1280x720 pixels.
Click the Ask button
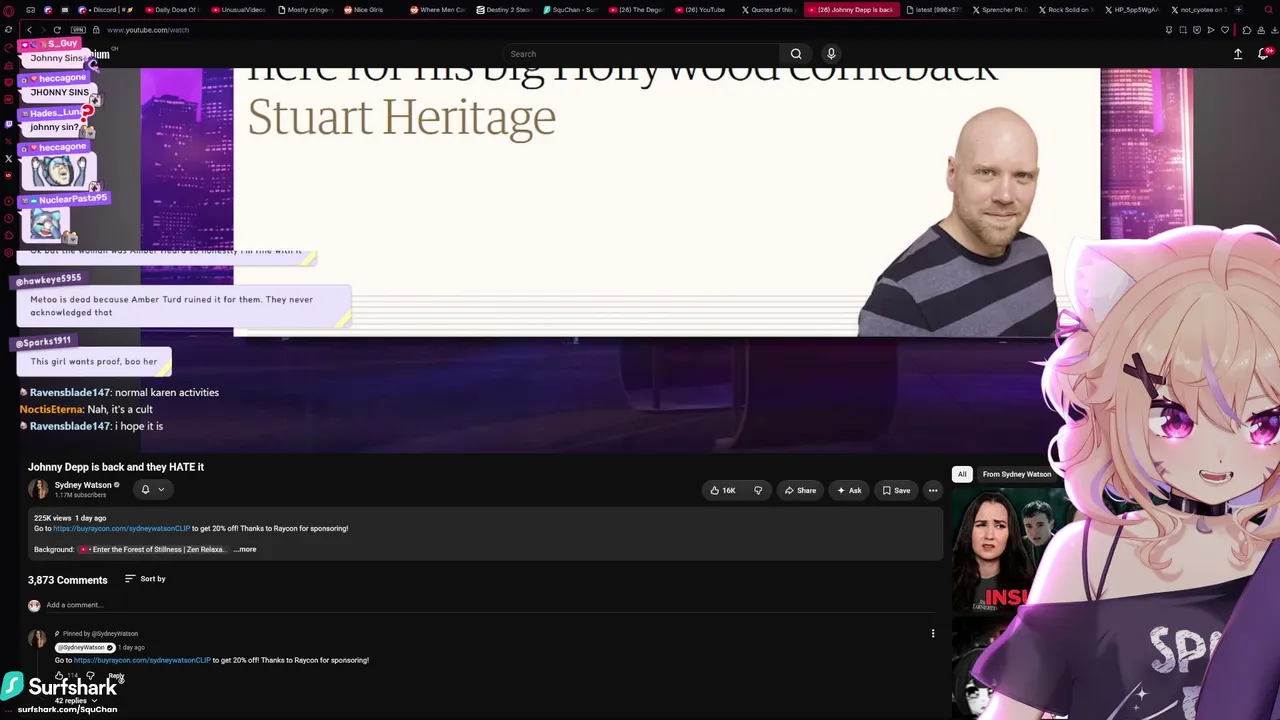tap(849, 490)
